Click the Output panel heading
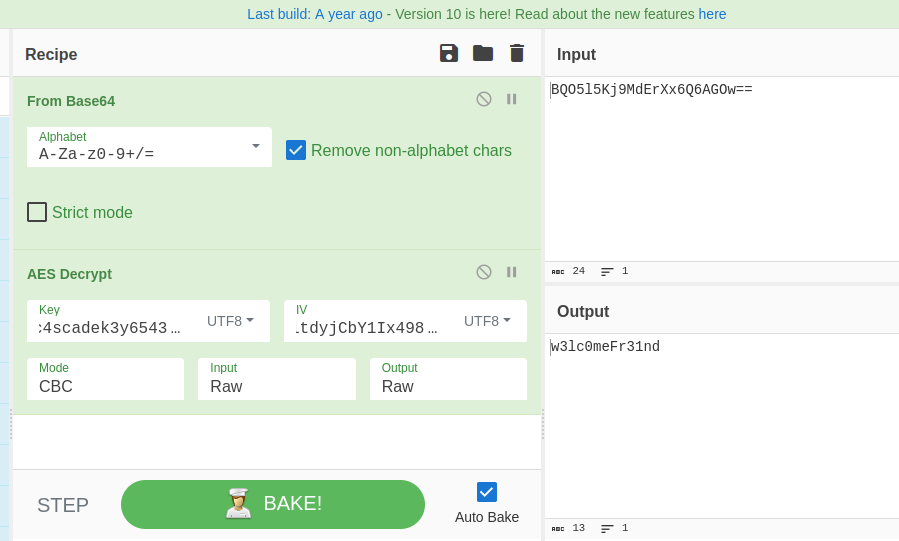The width and height of the screenshot is (899, 541). (583, 311)
